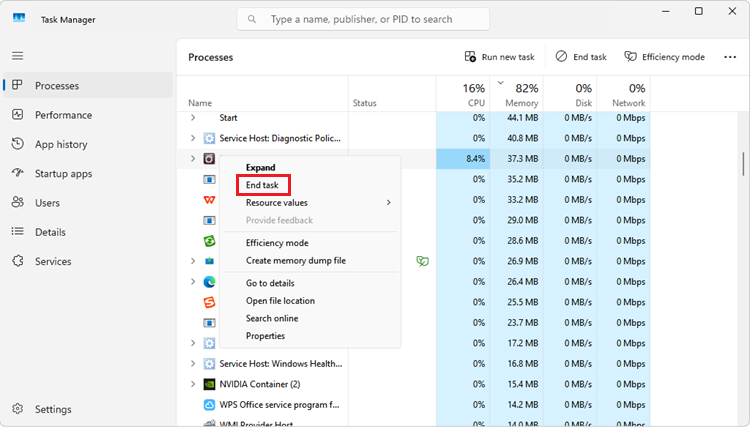Click the Efficiency mode leaf icon in toolbar

[x=630, y=56]
